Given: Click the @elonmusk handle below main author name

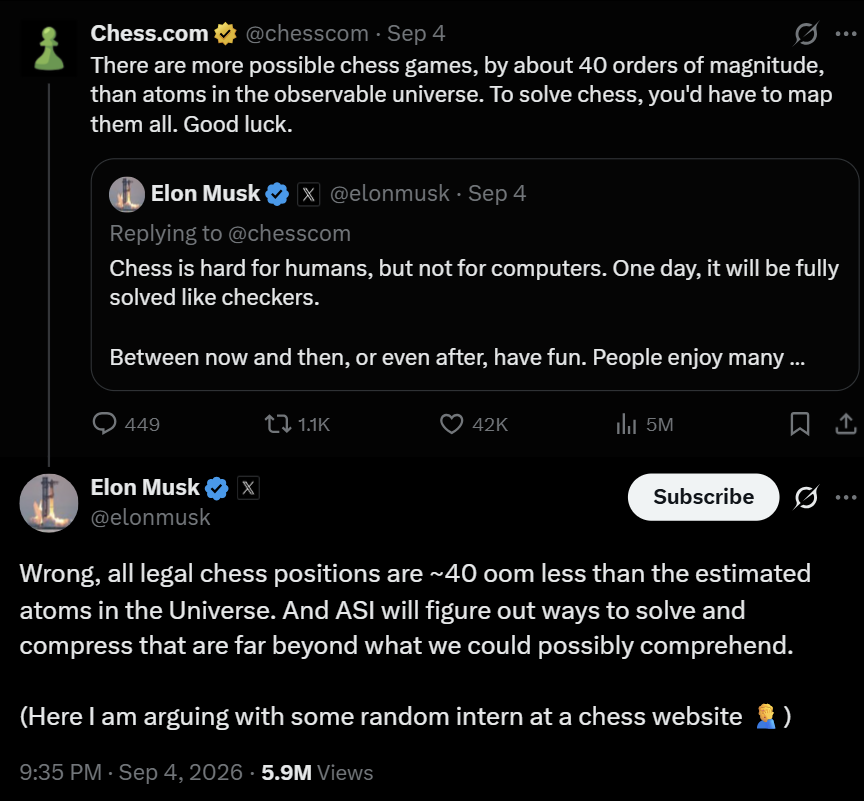Looking at the screenshot, I should (150, 517).
